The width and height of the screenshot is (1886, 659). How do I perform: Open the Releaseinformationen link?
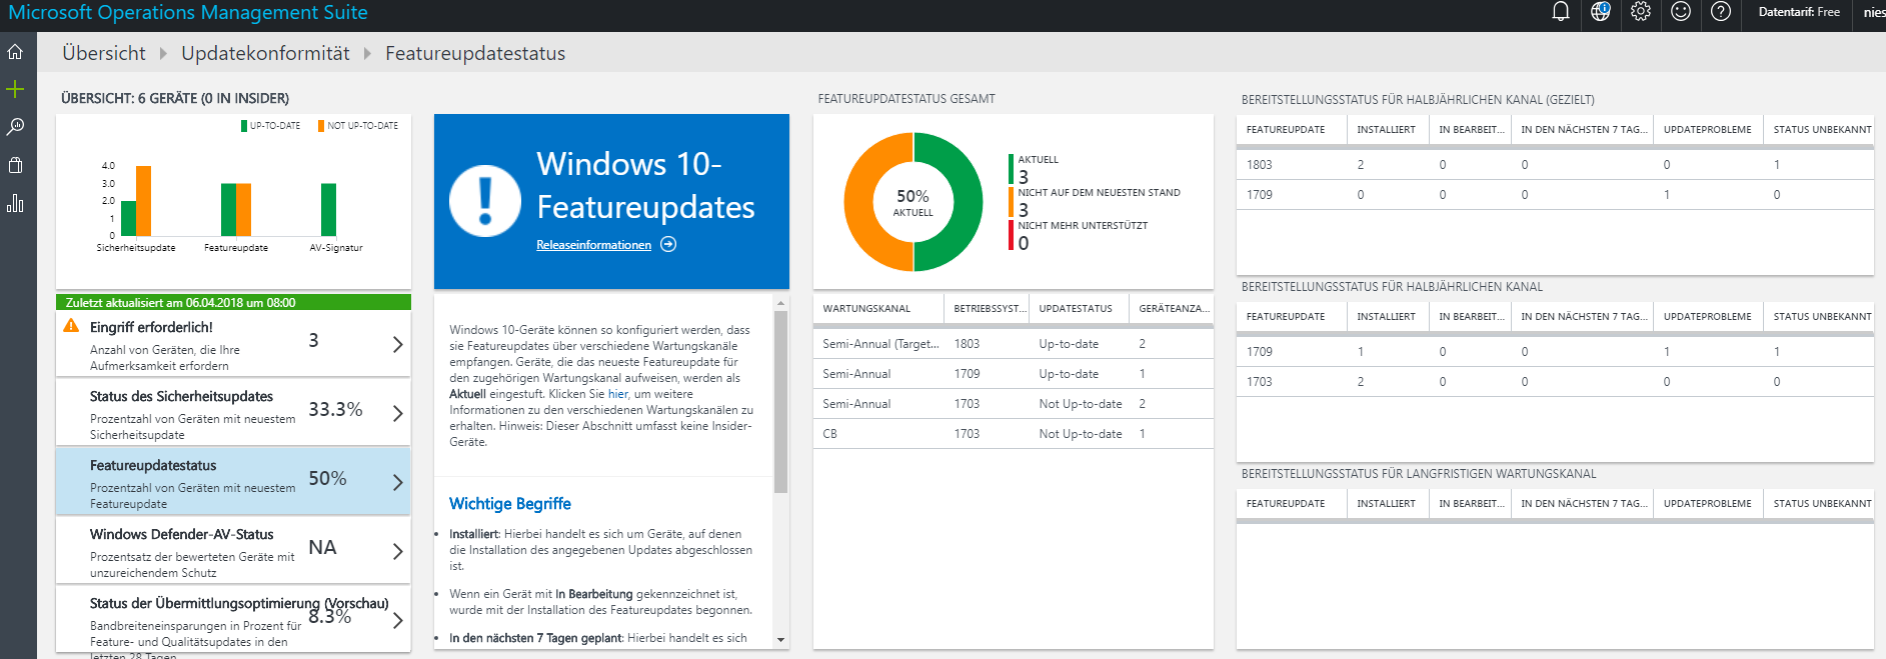click(x=593, y=245)
